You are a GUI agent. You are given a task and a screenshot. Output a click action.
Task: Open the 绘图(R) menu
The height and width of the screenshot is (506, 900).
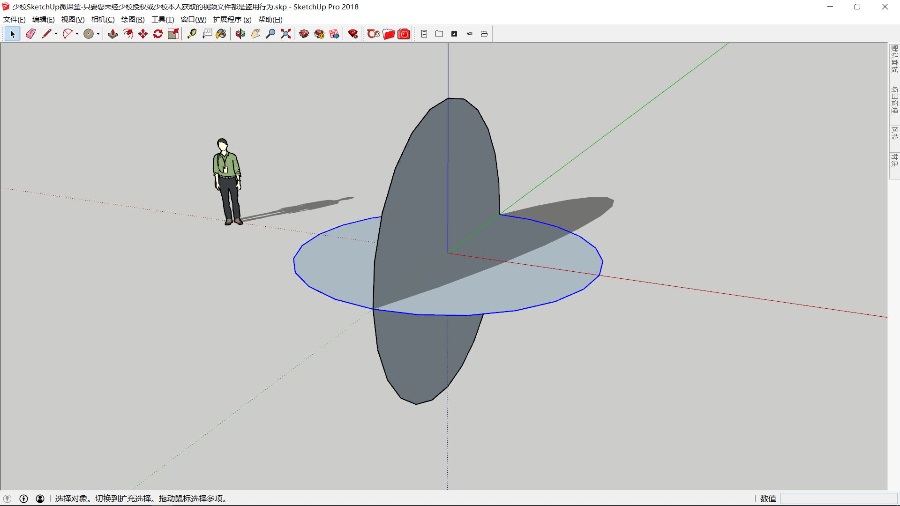(133, 20)
